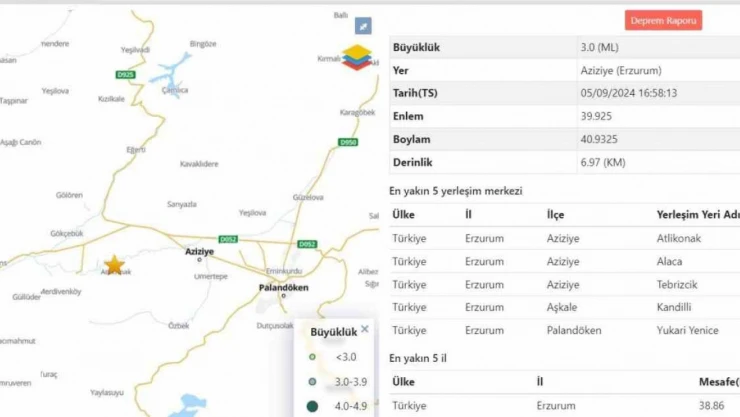Click the İlçe column header
The height and width of the screenshot is (417, 740).
pyautogui.click(x=555, y=214)
